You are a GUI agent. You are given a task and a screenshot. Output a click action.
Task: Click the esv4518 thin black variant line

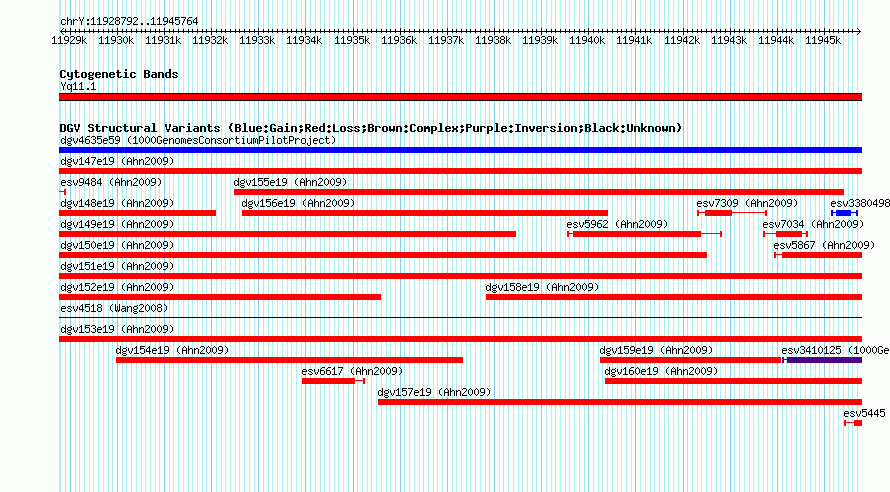[x=460, y=317]
